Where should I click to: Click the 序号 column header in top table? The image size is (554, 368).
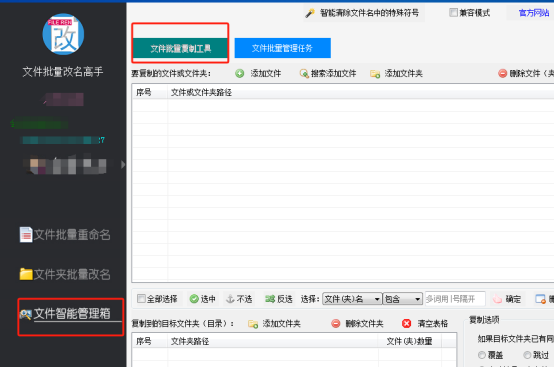pos(143,93)
